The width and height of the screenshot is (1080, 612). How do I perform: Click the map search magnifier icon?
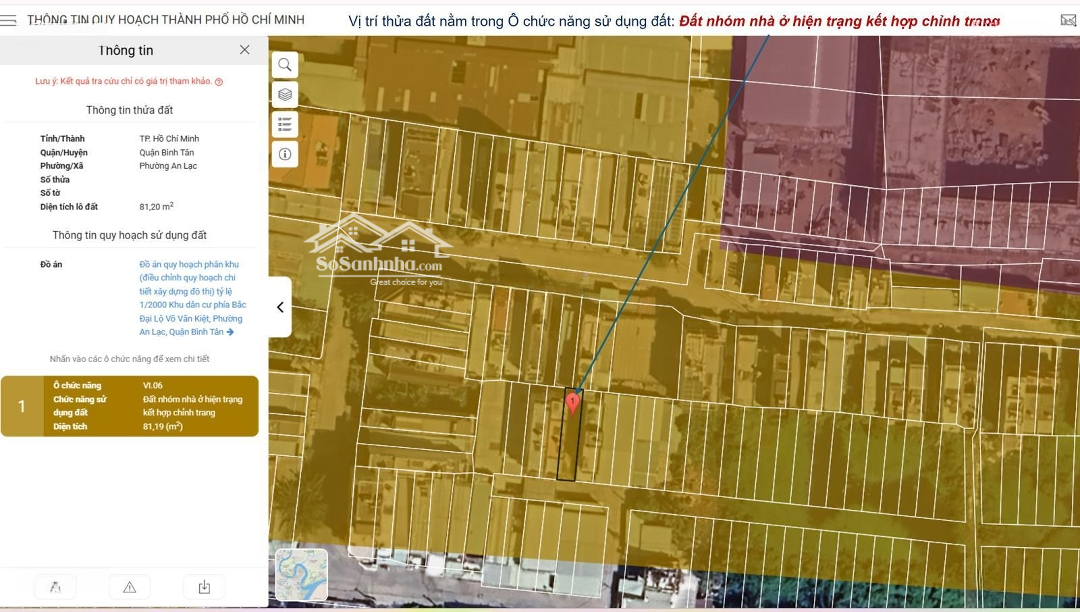pos(285,65)
